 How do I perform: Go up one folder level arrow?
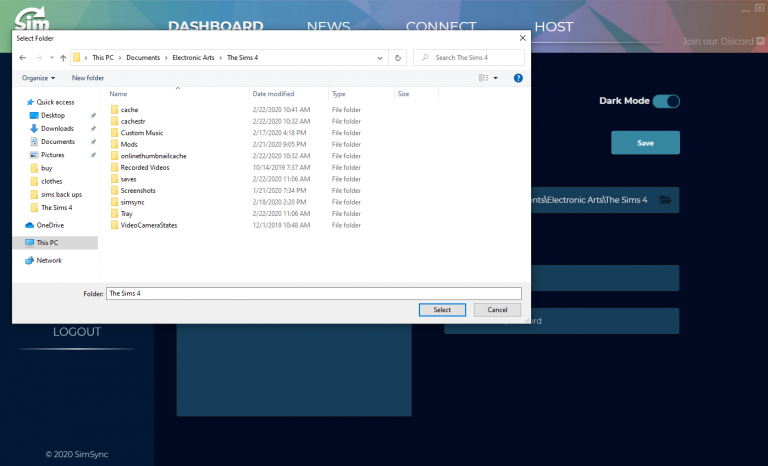coord(63,58)
